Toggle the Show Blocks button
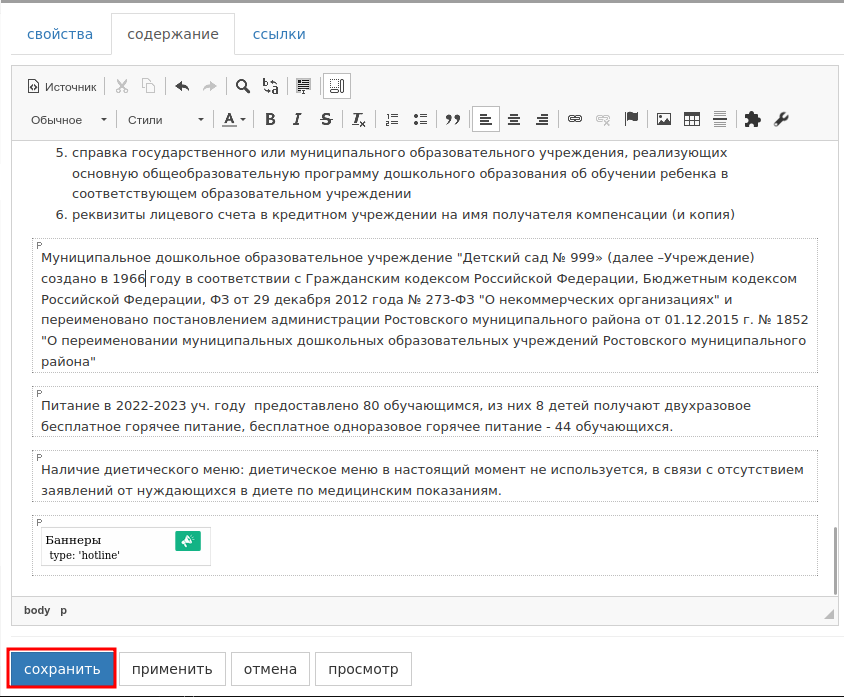Screen dimensions: 844x697 point(337,87)
